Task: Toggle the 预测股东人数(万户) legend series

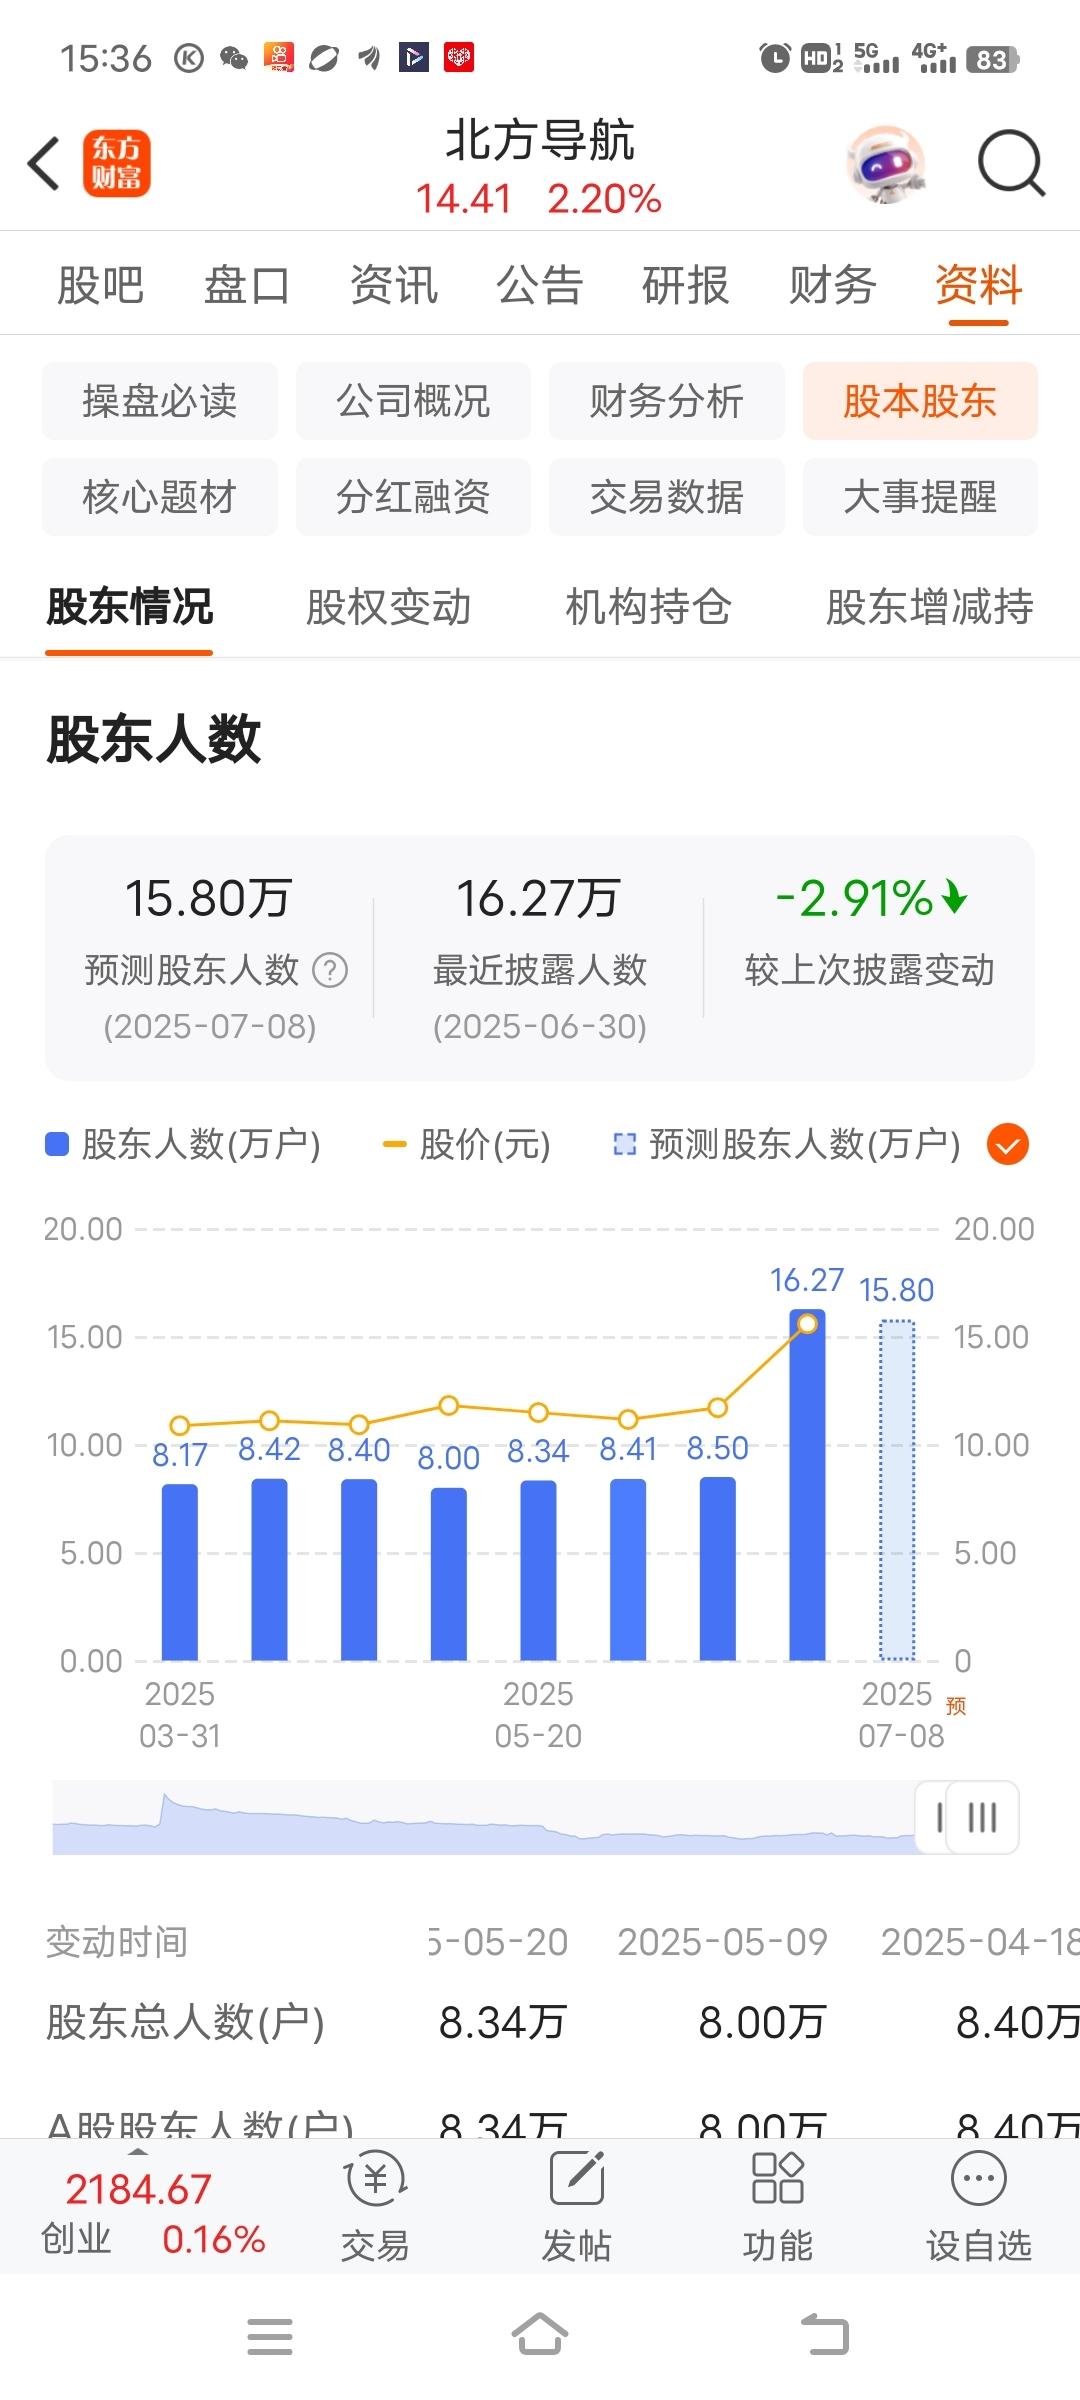Action: 787,1144
